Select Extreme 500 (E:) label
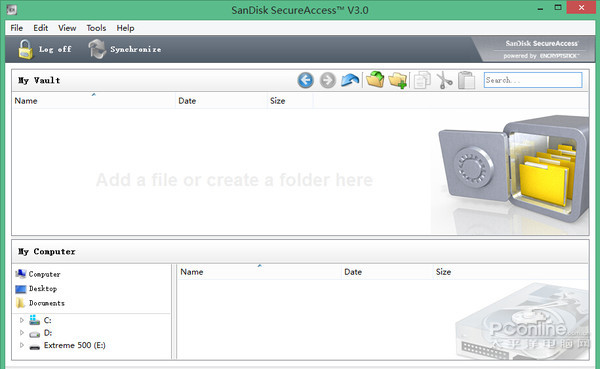The image size is (600, 369). (75, 345)
